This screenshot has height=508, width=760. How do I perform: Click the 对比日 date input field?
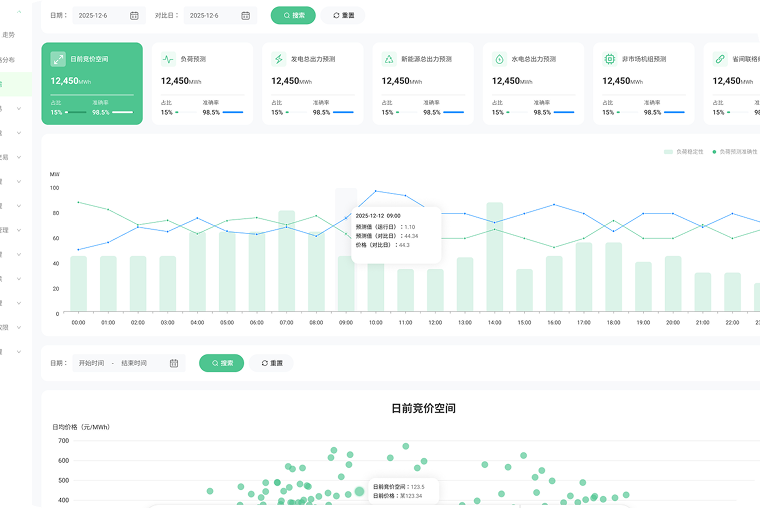click(x=220, y=16)
